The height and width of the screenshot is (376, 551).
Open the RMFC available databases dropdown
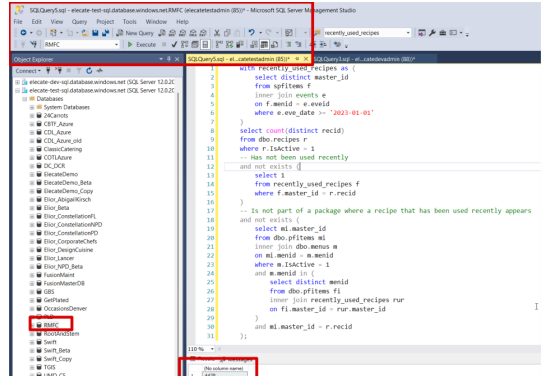coord(116,44)
